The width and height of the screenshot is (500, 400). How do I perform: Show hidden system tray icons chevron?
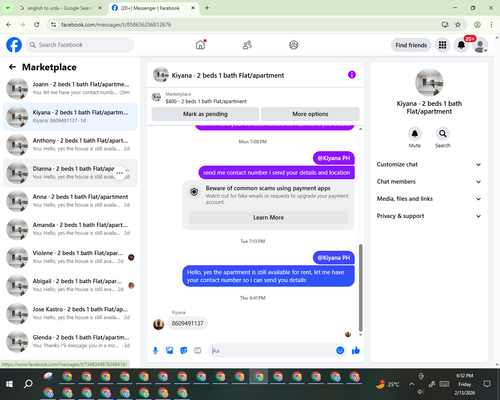[412, 384]
